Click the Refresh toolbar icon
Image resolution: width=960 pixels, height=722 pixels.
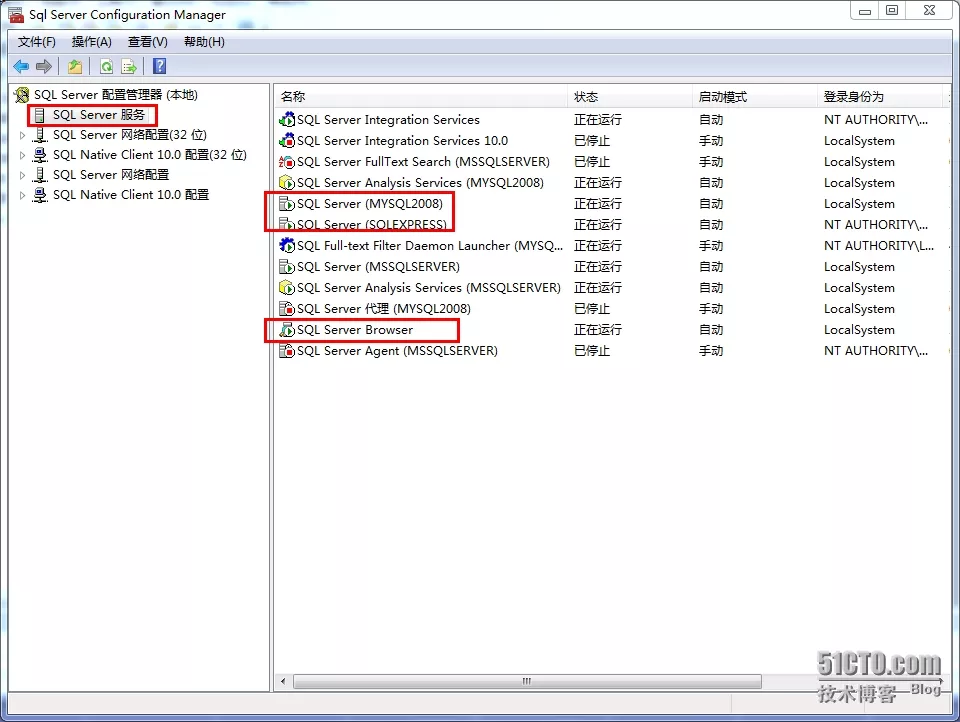click(x=107, y=66)
